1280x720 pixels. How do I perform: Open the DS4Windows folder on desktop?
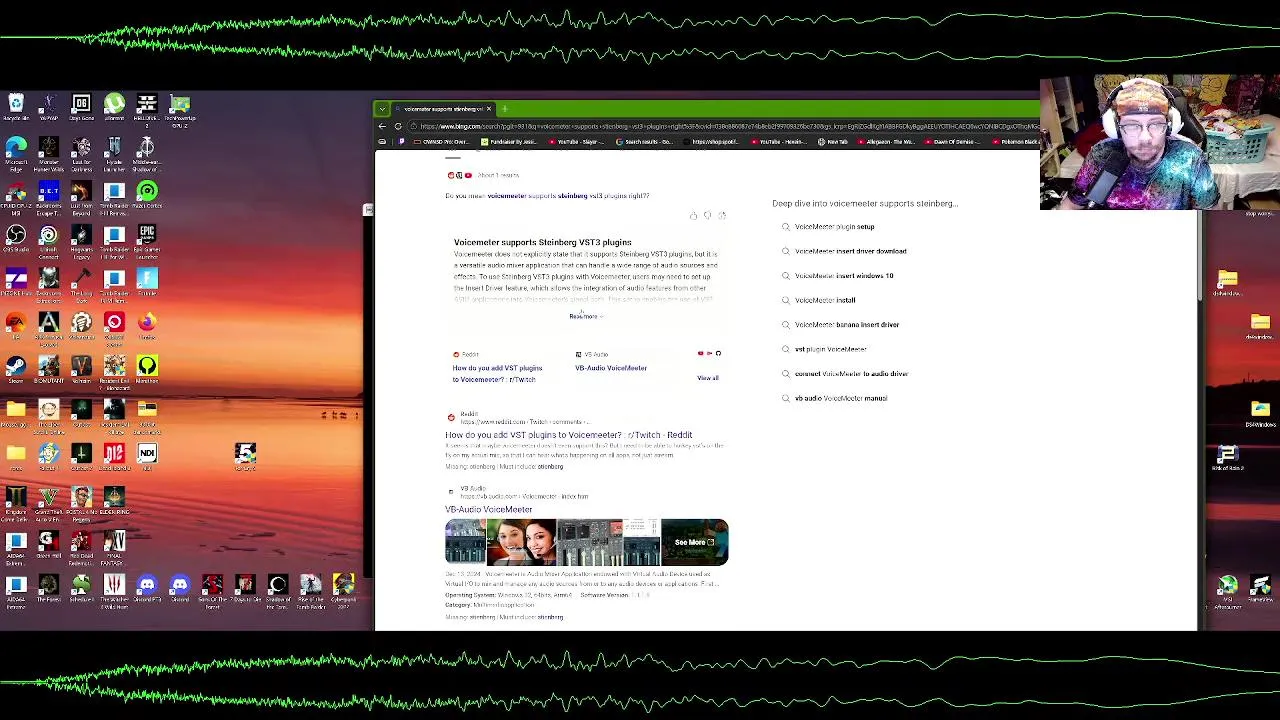1260,412
